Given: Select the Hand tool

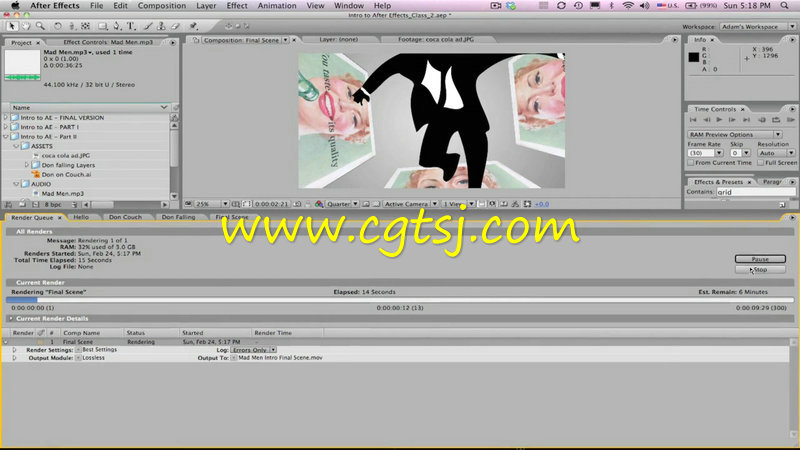Looking at the screenshot, I should coord(26,26).
